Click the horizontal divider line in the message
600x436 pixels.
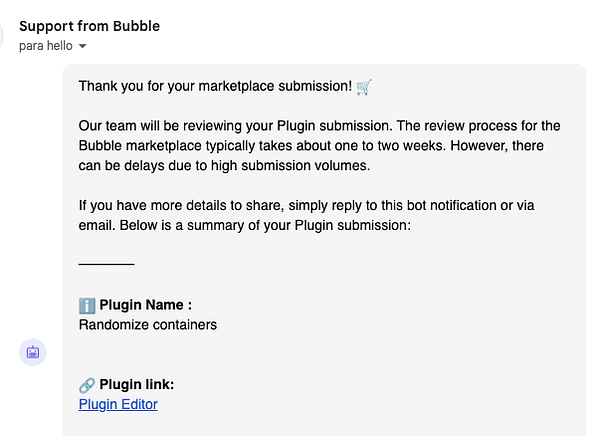(106, 264)
